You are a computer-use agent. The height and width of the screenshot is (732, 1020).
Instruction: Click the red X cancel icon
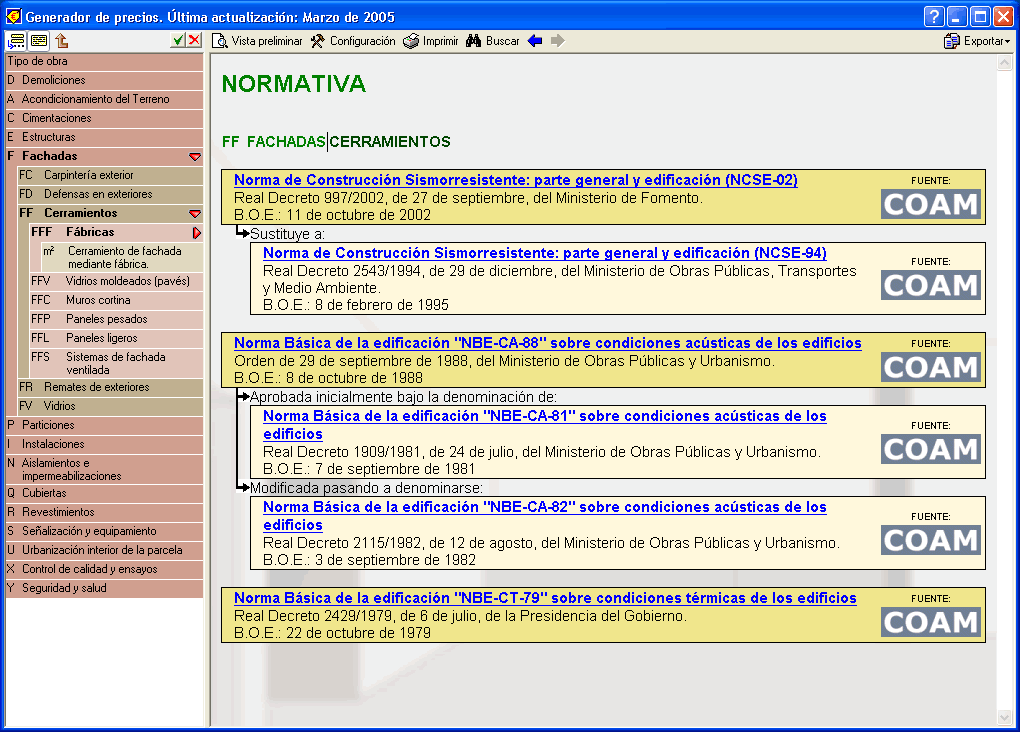tap(195, 40)
